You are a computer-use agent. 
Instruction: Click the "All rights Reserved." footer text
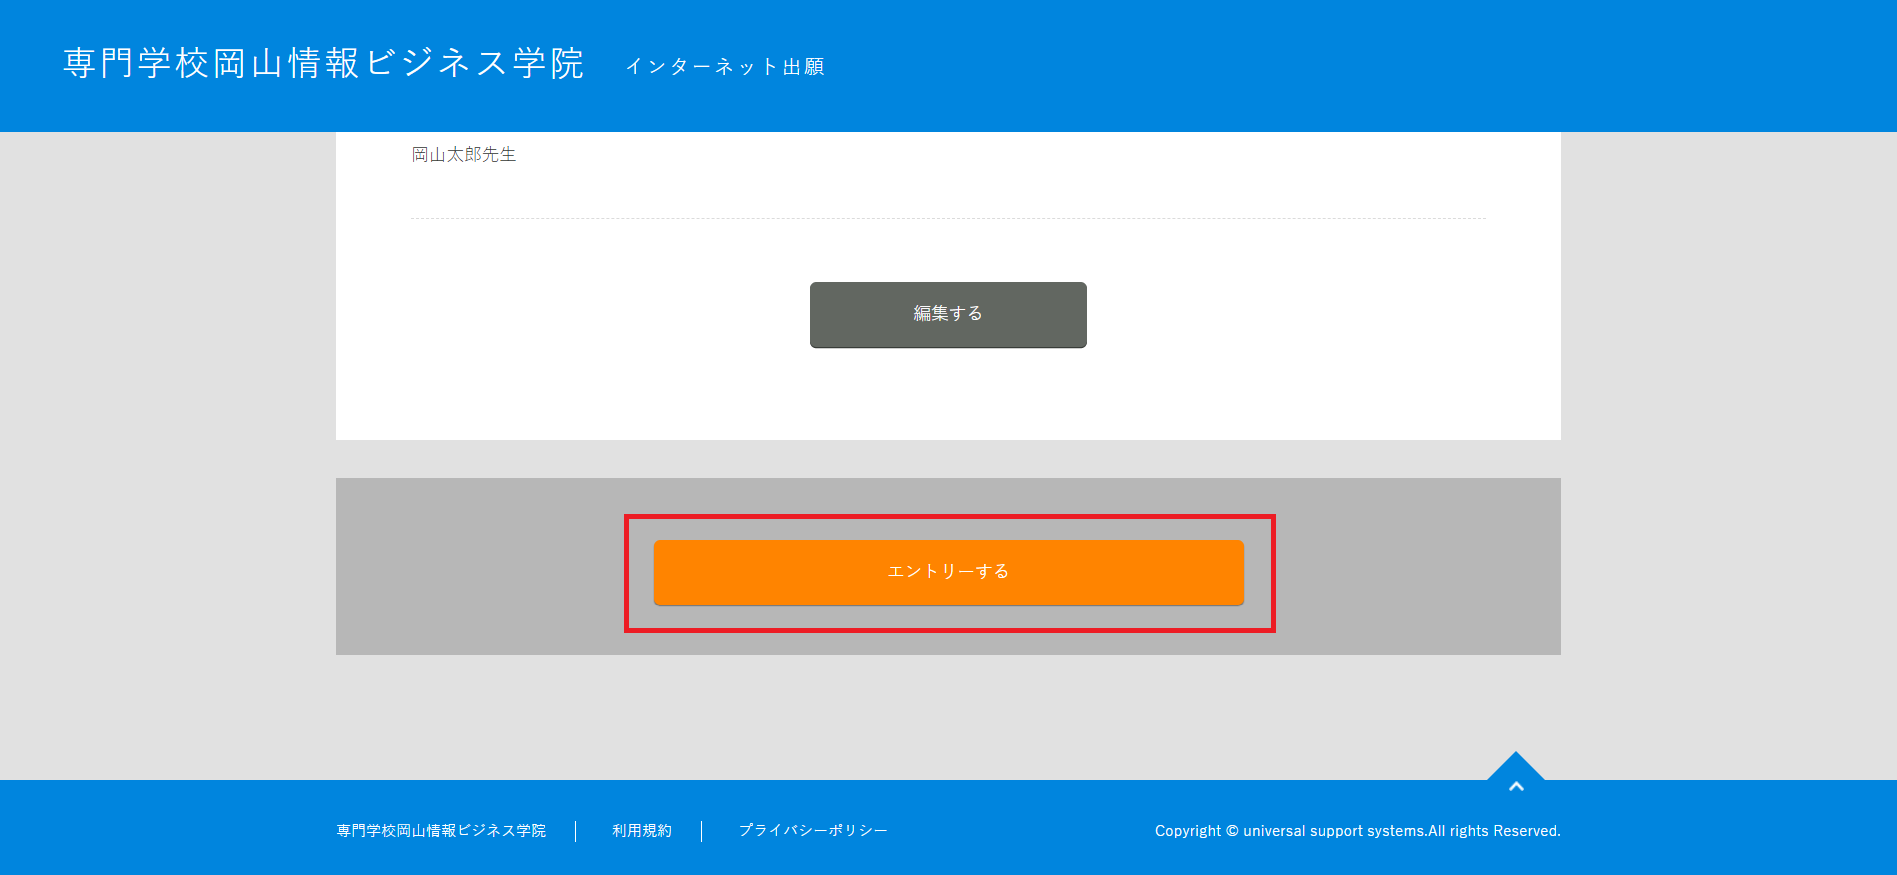tap(1494, 831)
